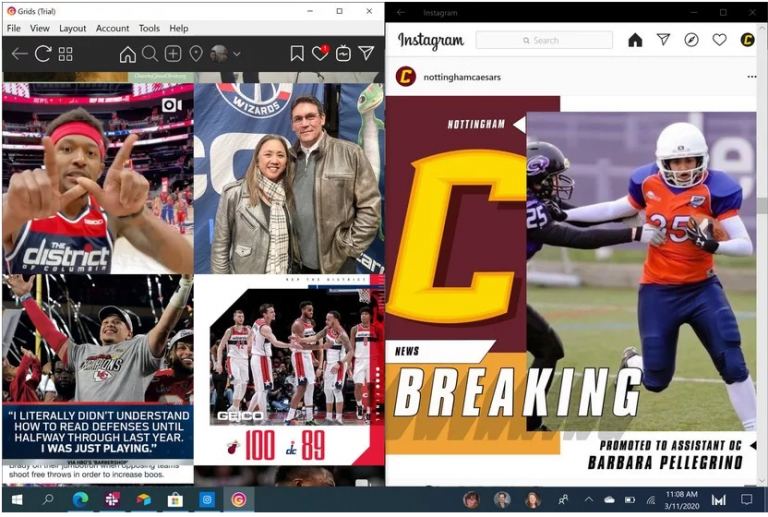Open Microsoft Store from taskbar
This screenshot has width=768, height=517.
tap(175, 500)
